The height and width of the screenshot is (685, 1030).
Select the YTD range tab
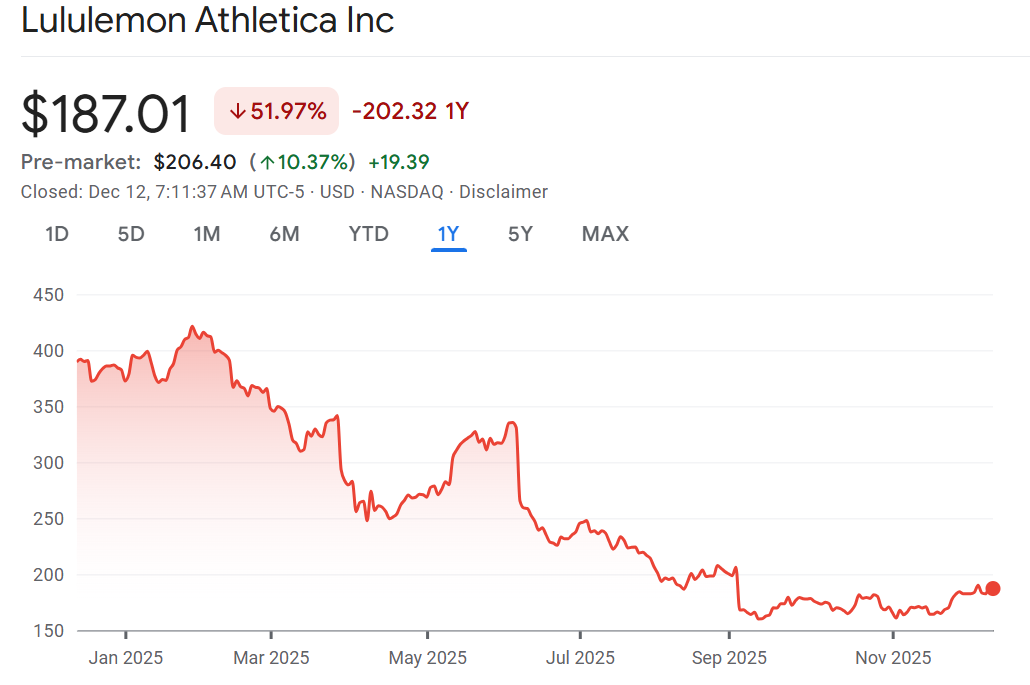point(368,234)
